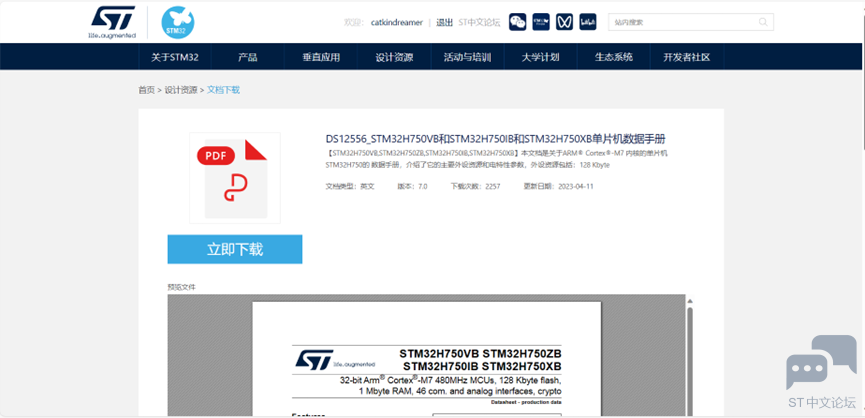Click the 更新日期：2023-04-11 text
Screen dimensions: 865x418
[x=558, y=186]
